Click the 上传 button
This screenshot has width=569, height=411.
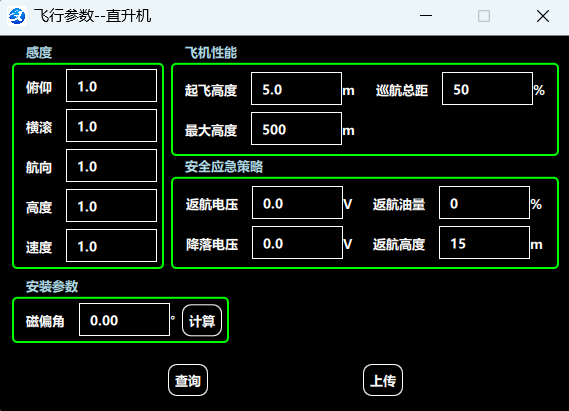click(383, 380)
